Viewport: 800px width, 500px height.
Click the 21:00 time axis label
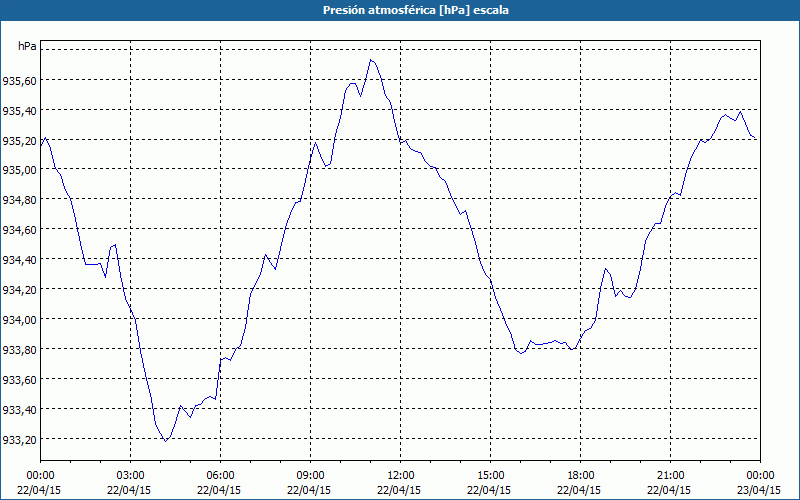(670, 476)
